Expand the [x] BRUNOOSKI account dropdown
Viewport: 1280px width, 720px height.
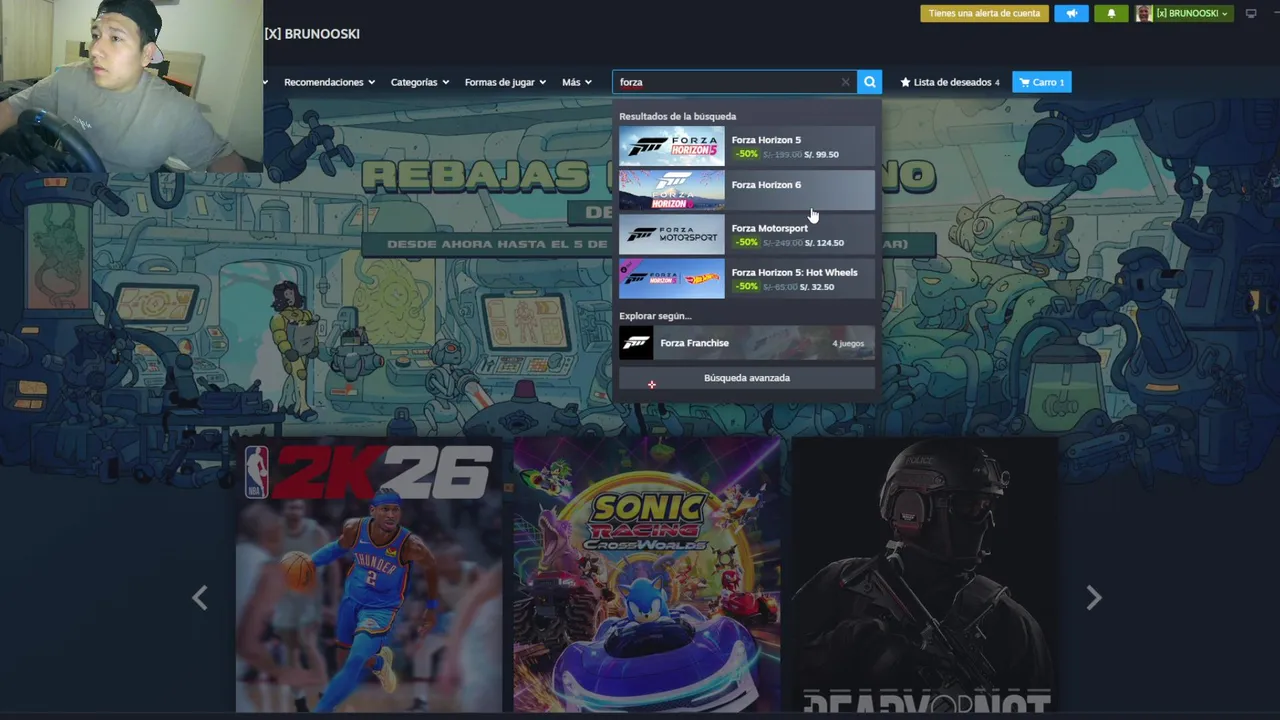(1192, 13)
